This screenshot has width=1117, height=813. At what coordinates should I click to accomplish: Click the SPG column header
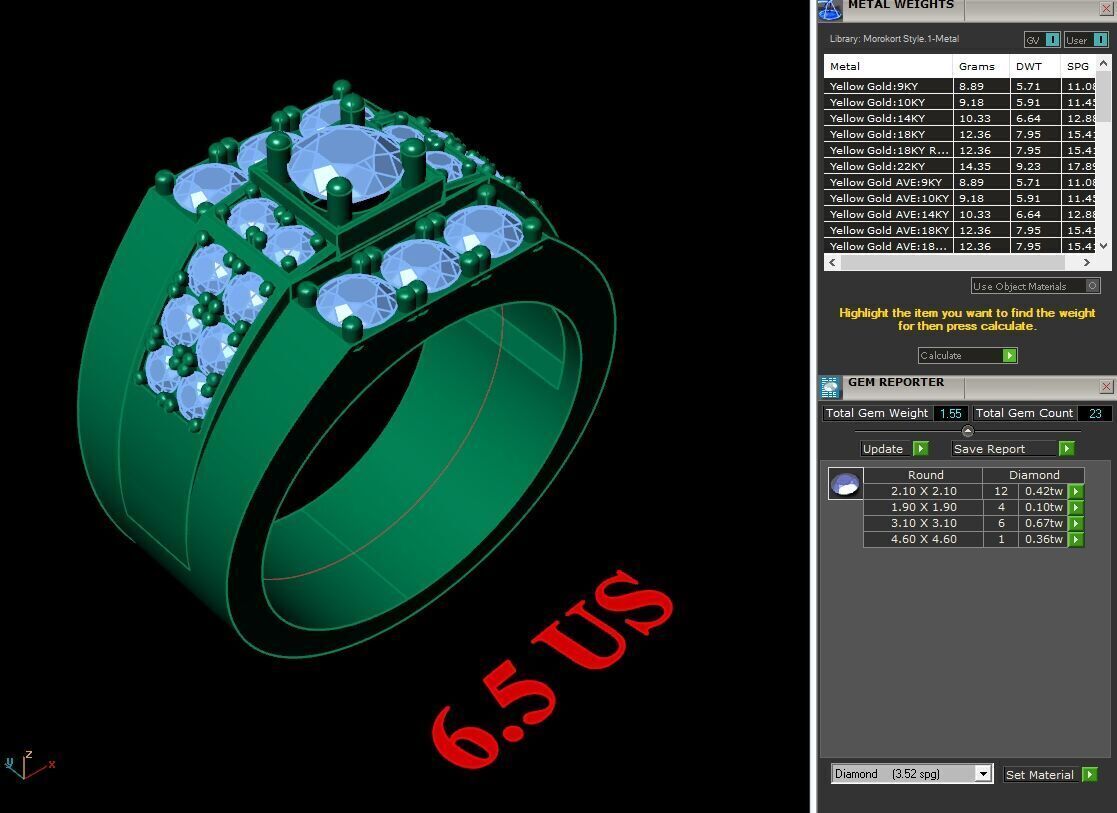1079,66
